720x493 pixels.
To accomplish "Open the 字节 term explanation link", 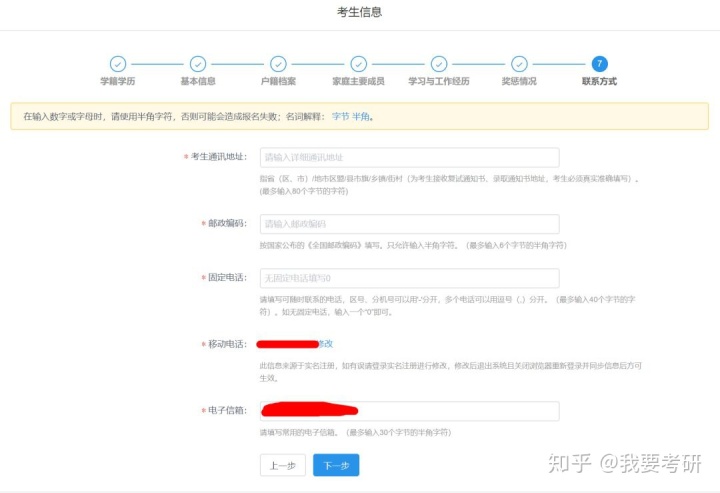I will 341,117.
